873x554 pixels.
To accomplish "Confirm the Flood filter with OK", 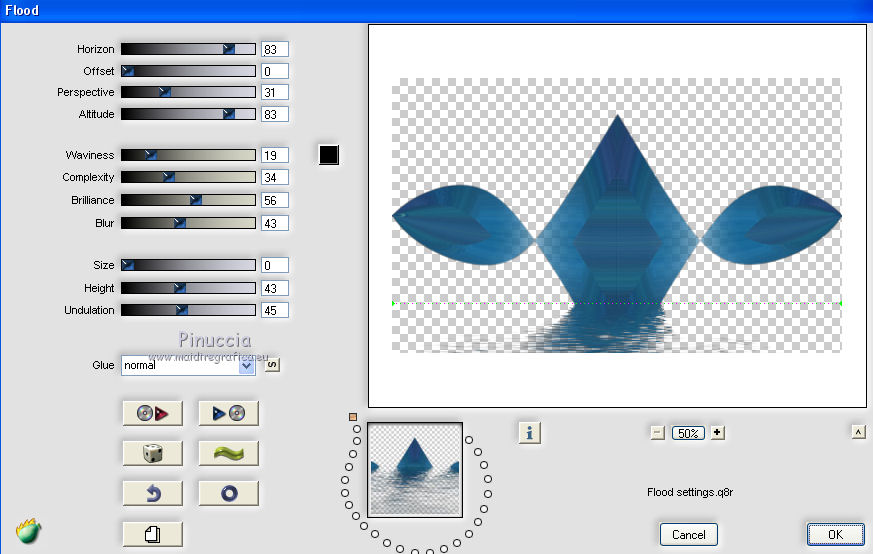I will (836, 535).
